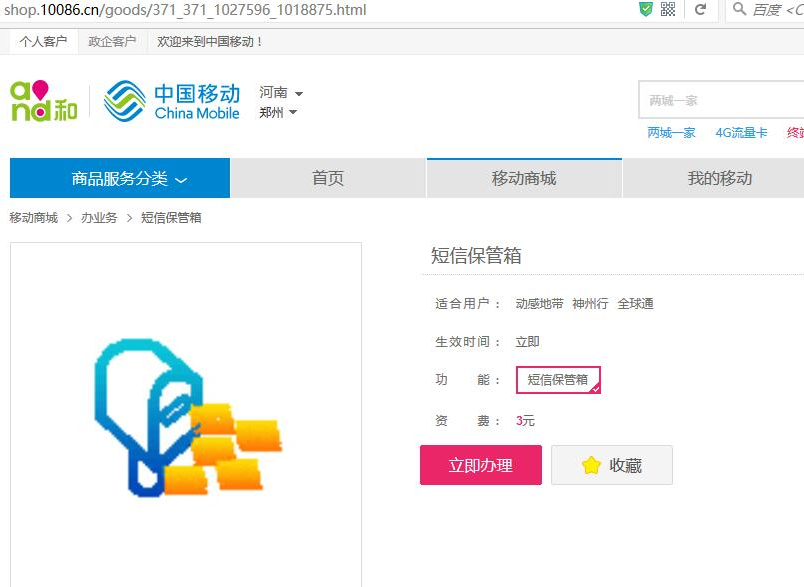The width and height of the screenshot is (804, 587).
Task: Click the yellow star on 收藏 button
Action: [x=591, y=465]
